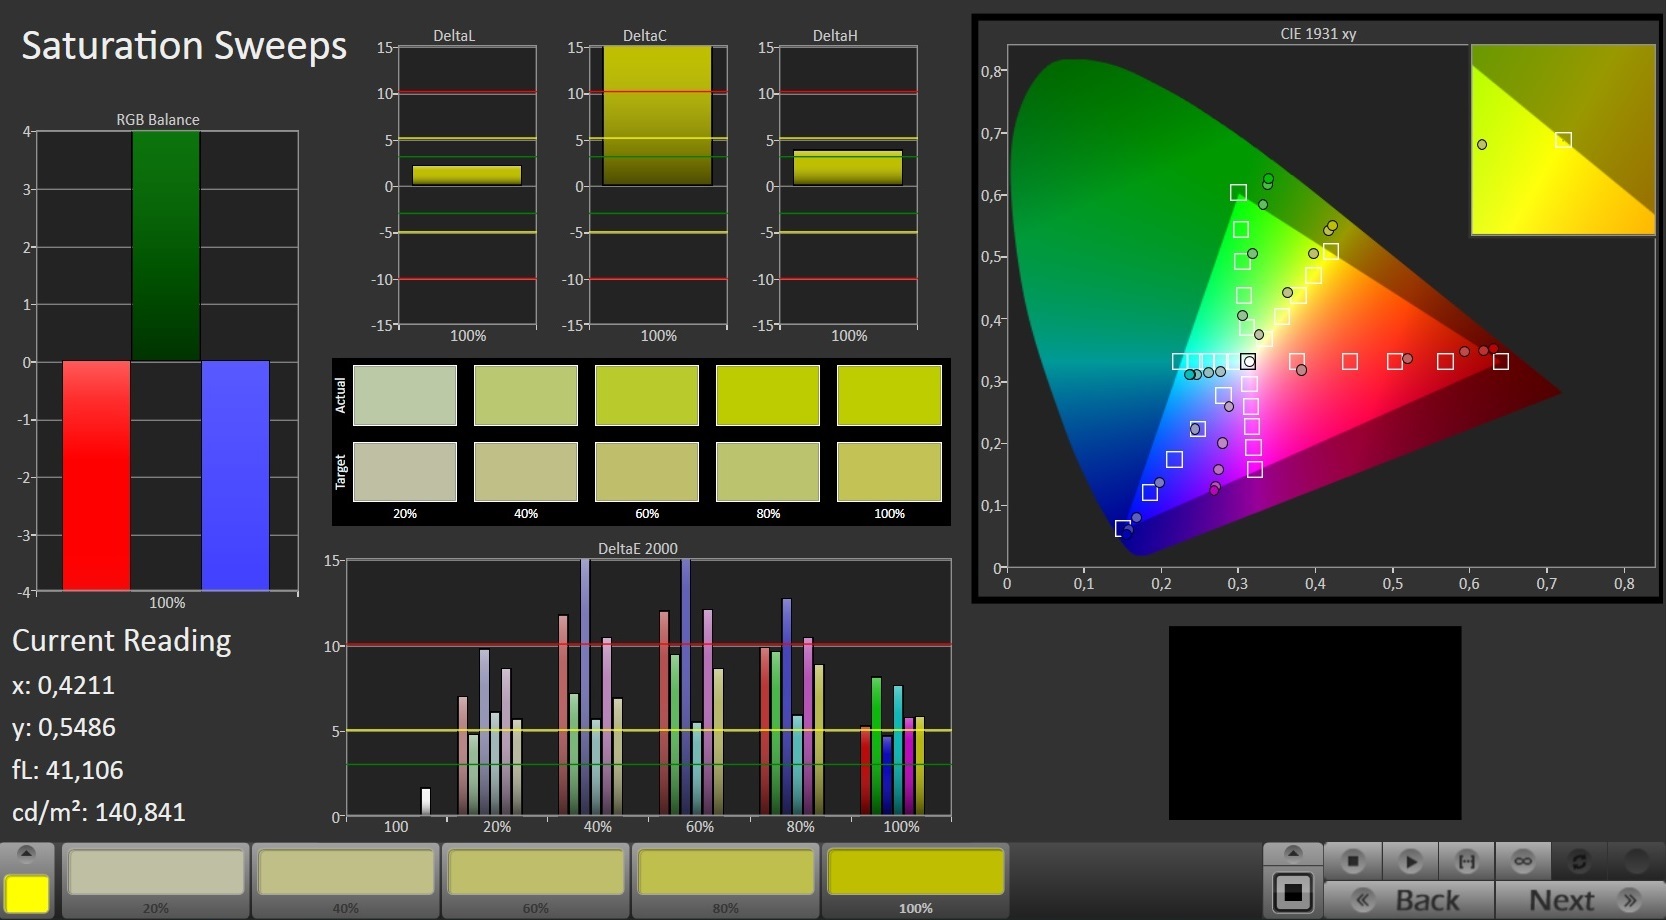Click the Saturation Sweeps title

(184, 46)
